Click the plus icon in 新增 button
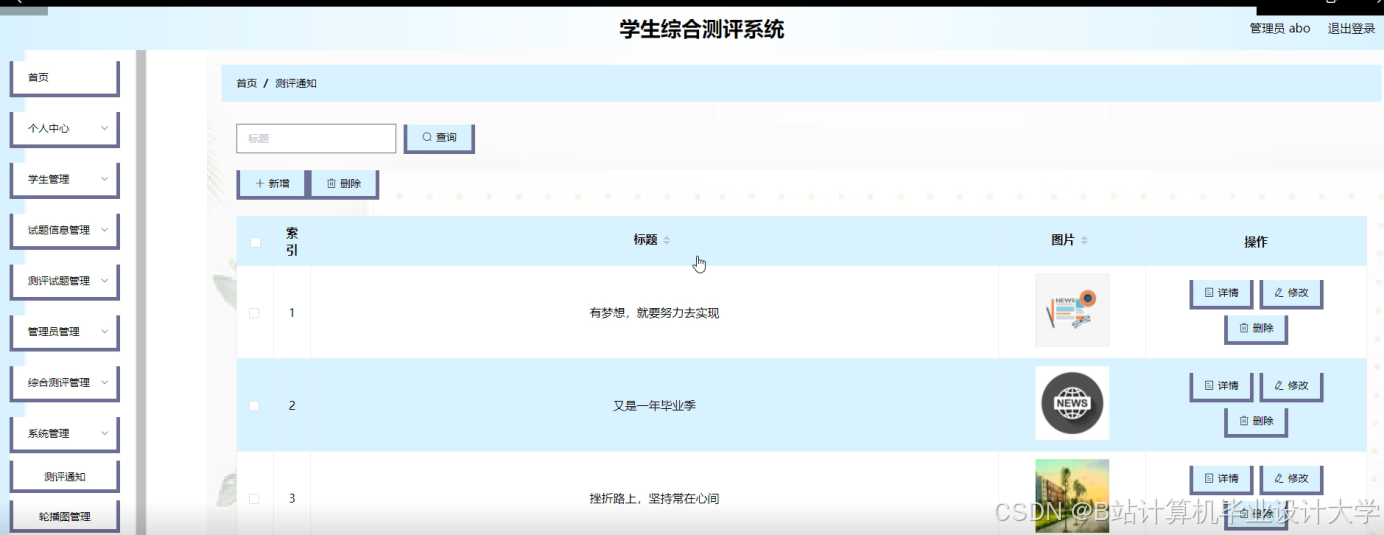Viewport: 1384px width, 535px height. pos(260,184)
